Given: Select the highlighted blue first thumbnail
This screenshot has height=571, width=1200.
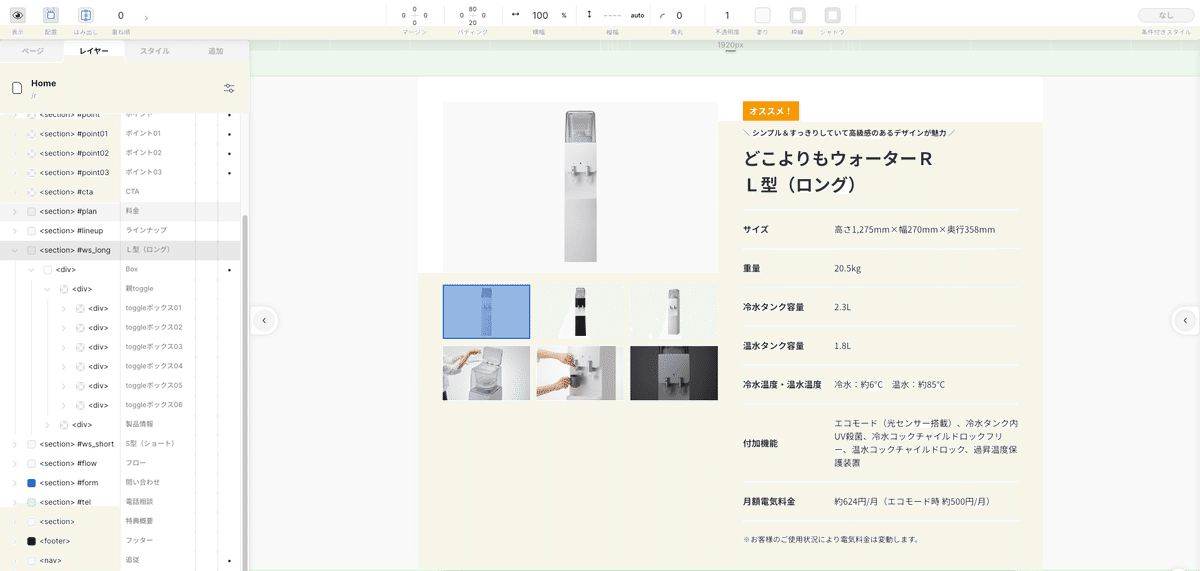Looking at the screenshot, I should (487, 311).
